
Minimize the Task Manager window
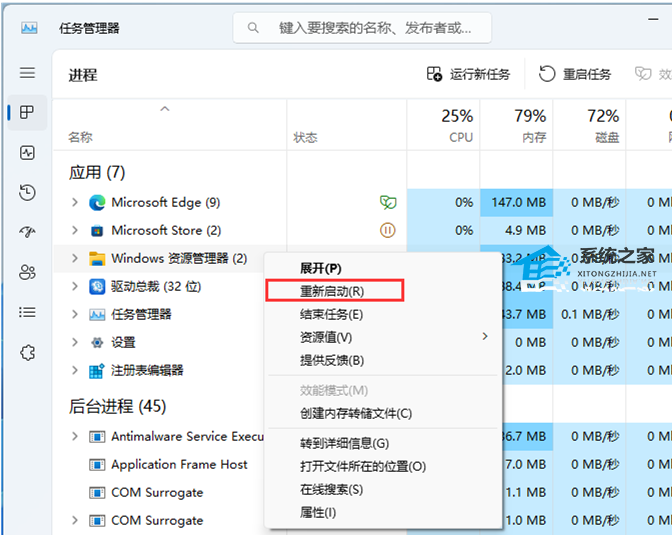pyautogui.click(x=653, y=20)
